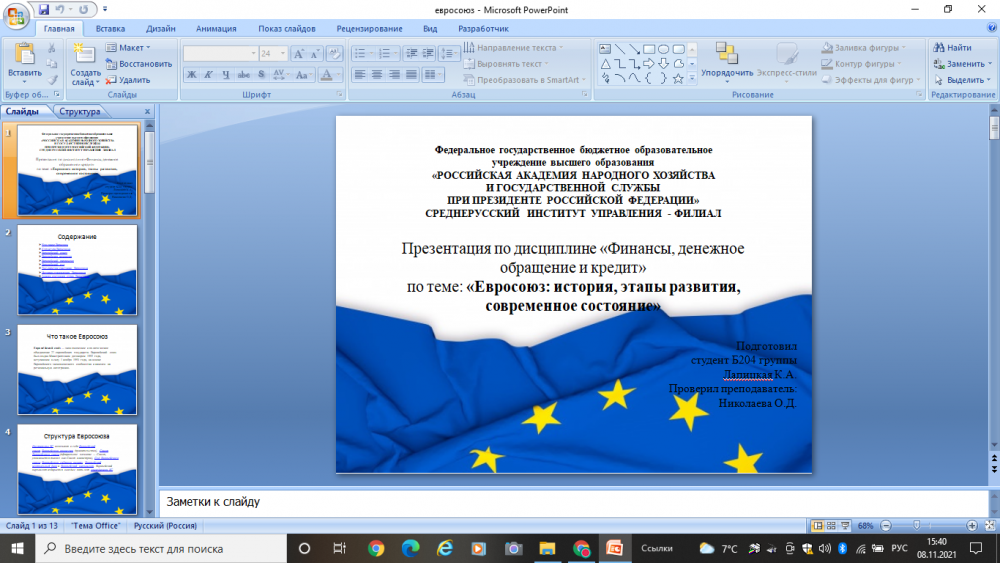
Task: Click the Paste (Вставить) clipboard icon
Action: [x=24, y=56]
